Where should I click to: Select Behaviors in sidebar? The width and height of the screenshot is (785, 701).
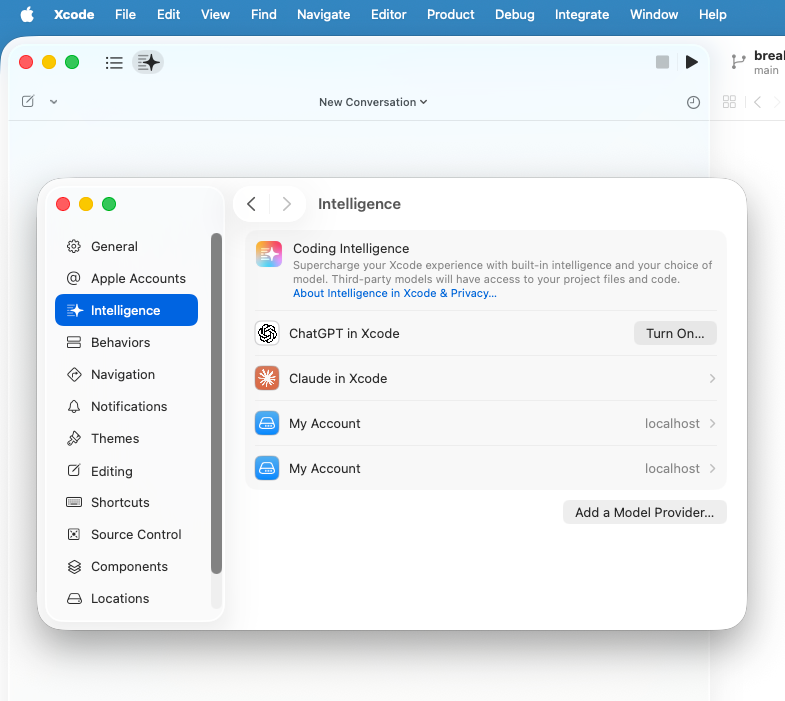[126, 342]
